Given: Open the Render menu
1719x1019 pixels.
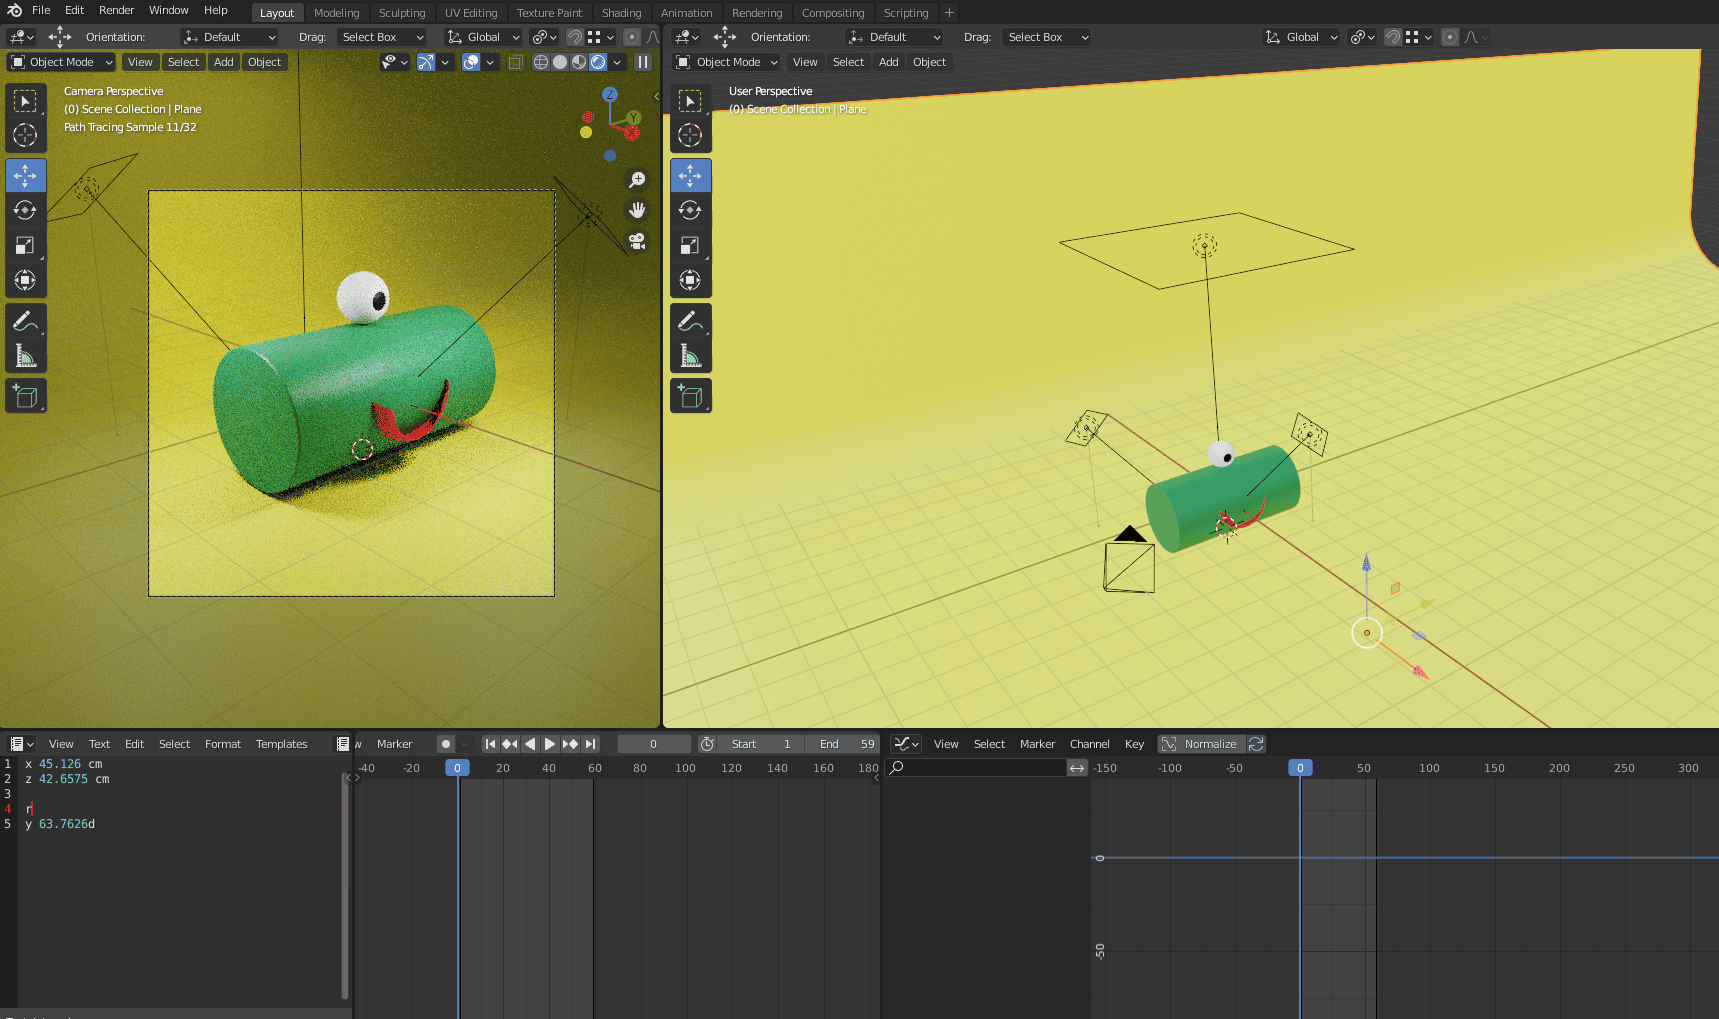Looking at the screenshot, I should 116,10.
